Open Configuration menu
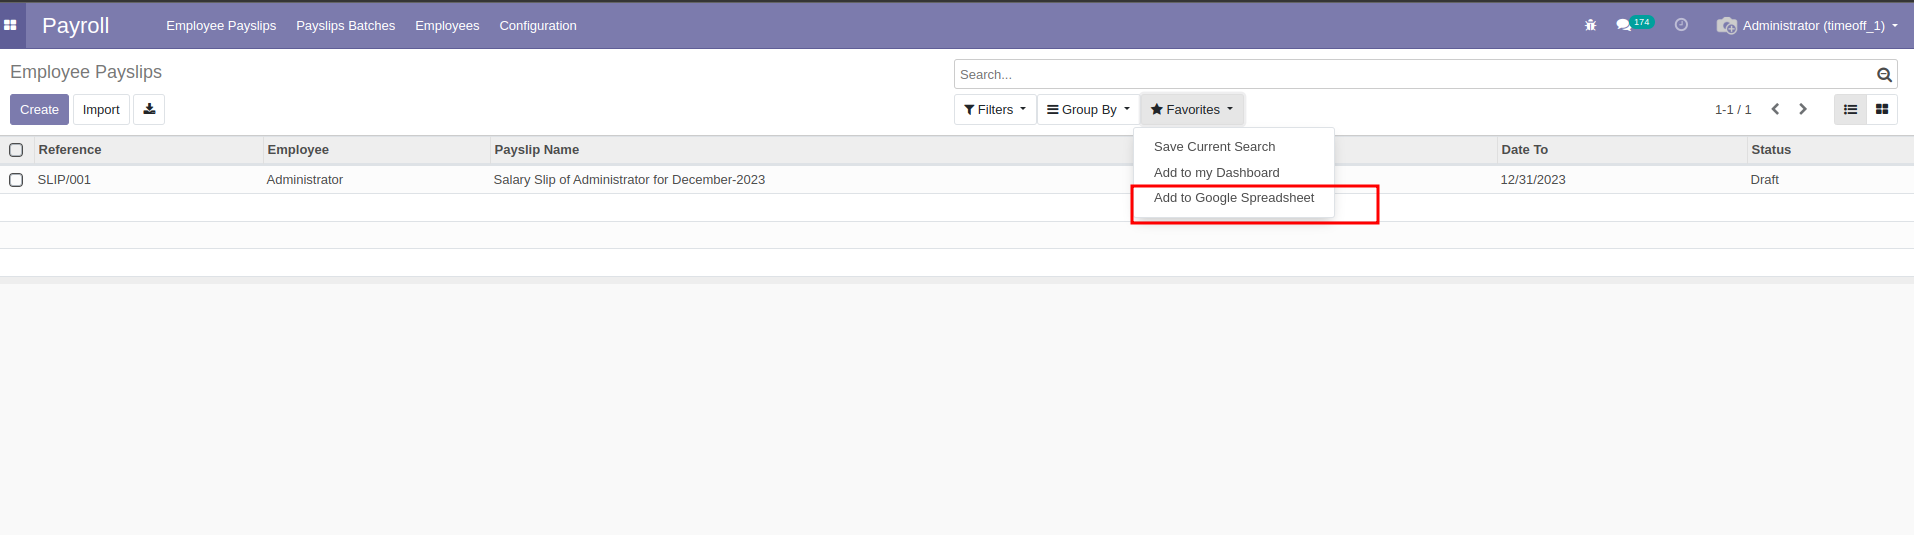The width and height of the screenshot is (1914, 535). pyautogui.click(x=538, y=25)
